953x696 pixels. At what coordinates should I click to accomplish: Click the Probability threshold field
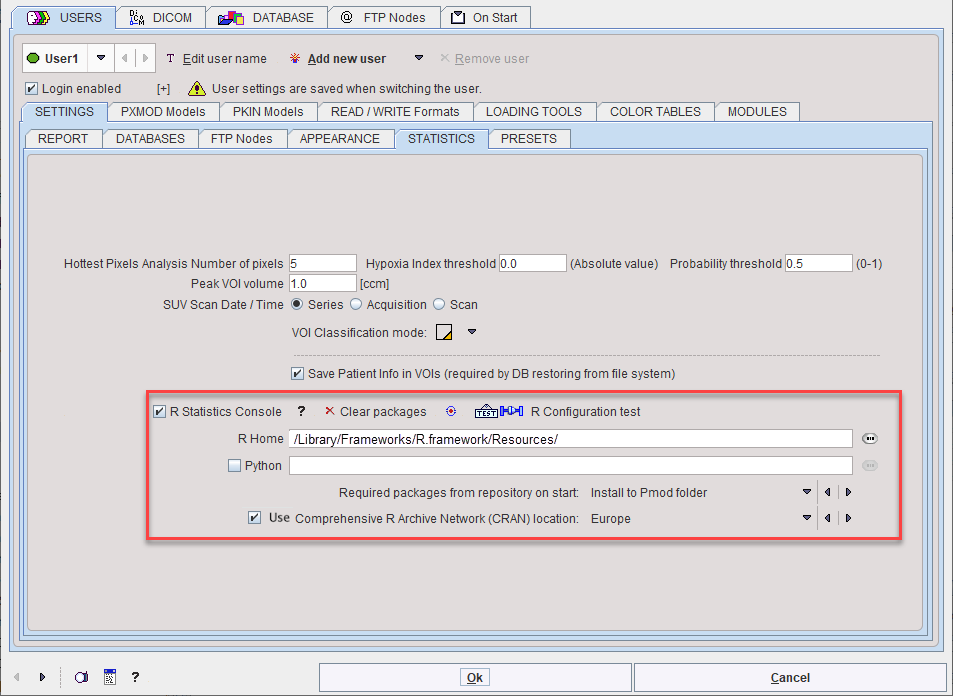click(819, 263)
